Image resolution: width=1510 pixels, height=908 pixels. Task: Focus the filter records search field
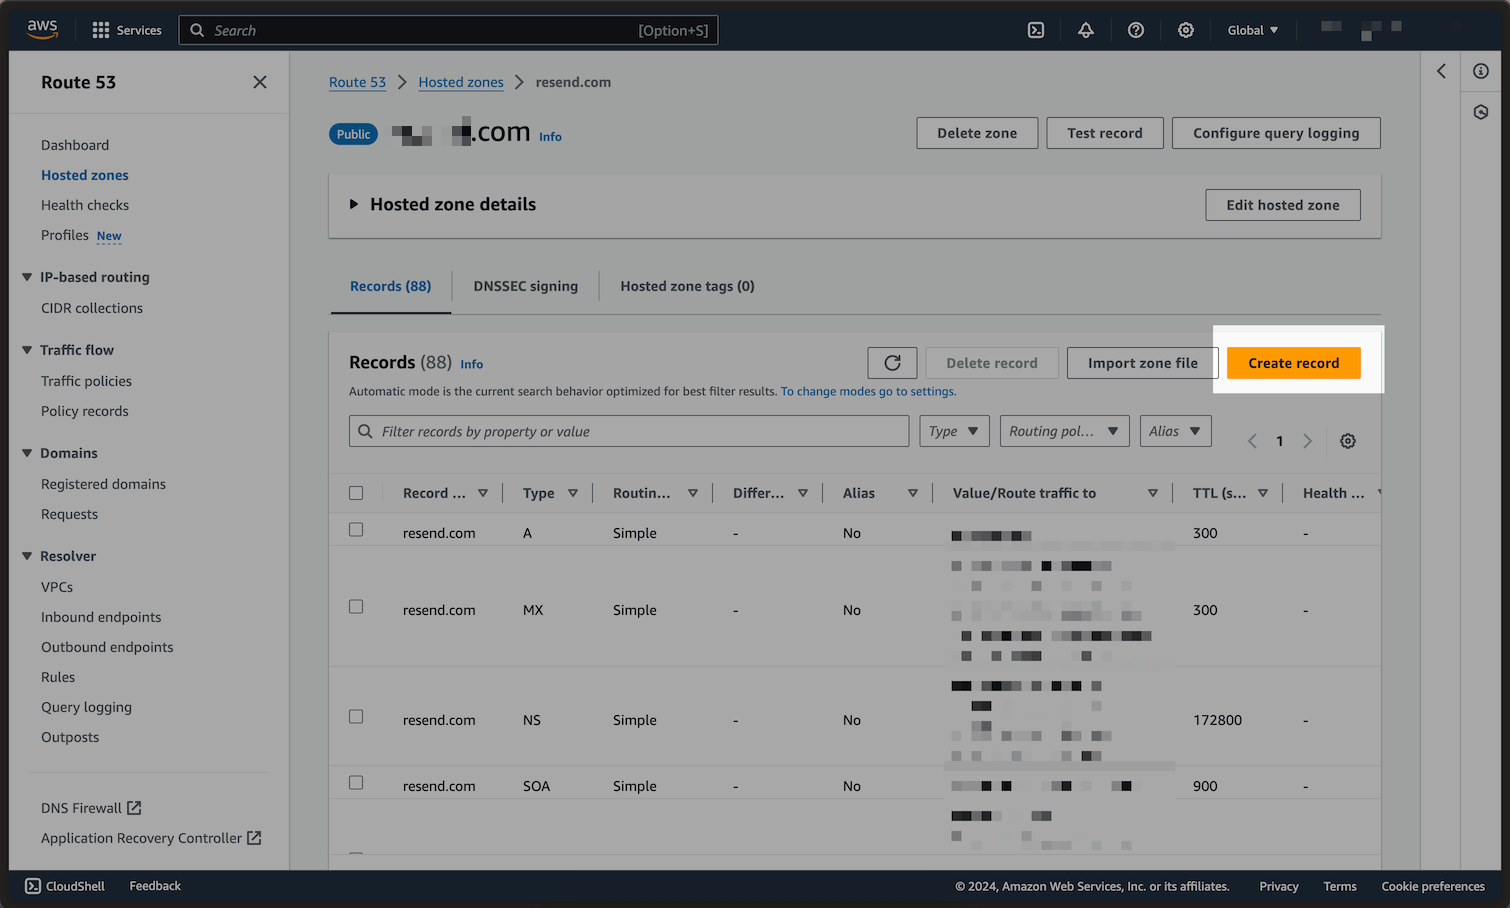click(629, 431)
